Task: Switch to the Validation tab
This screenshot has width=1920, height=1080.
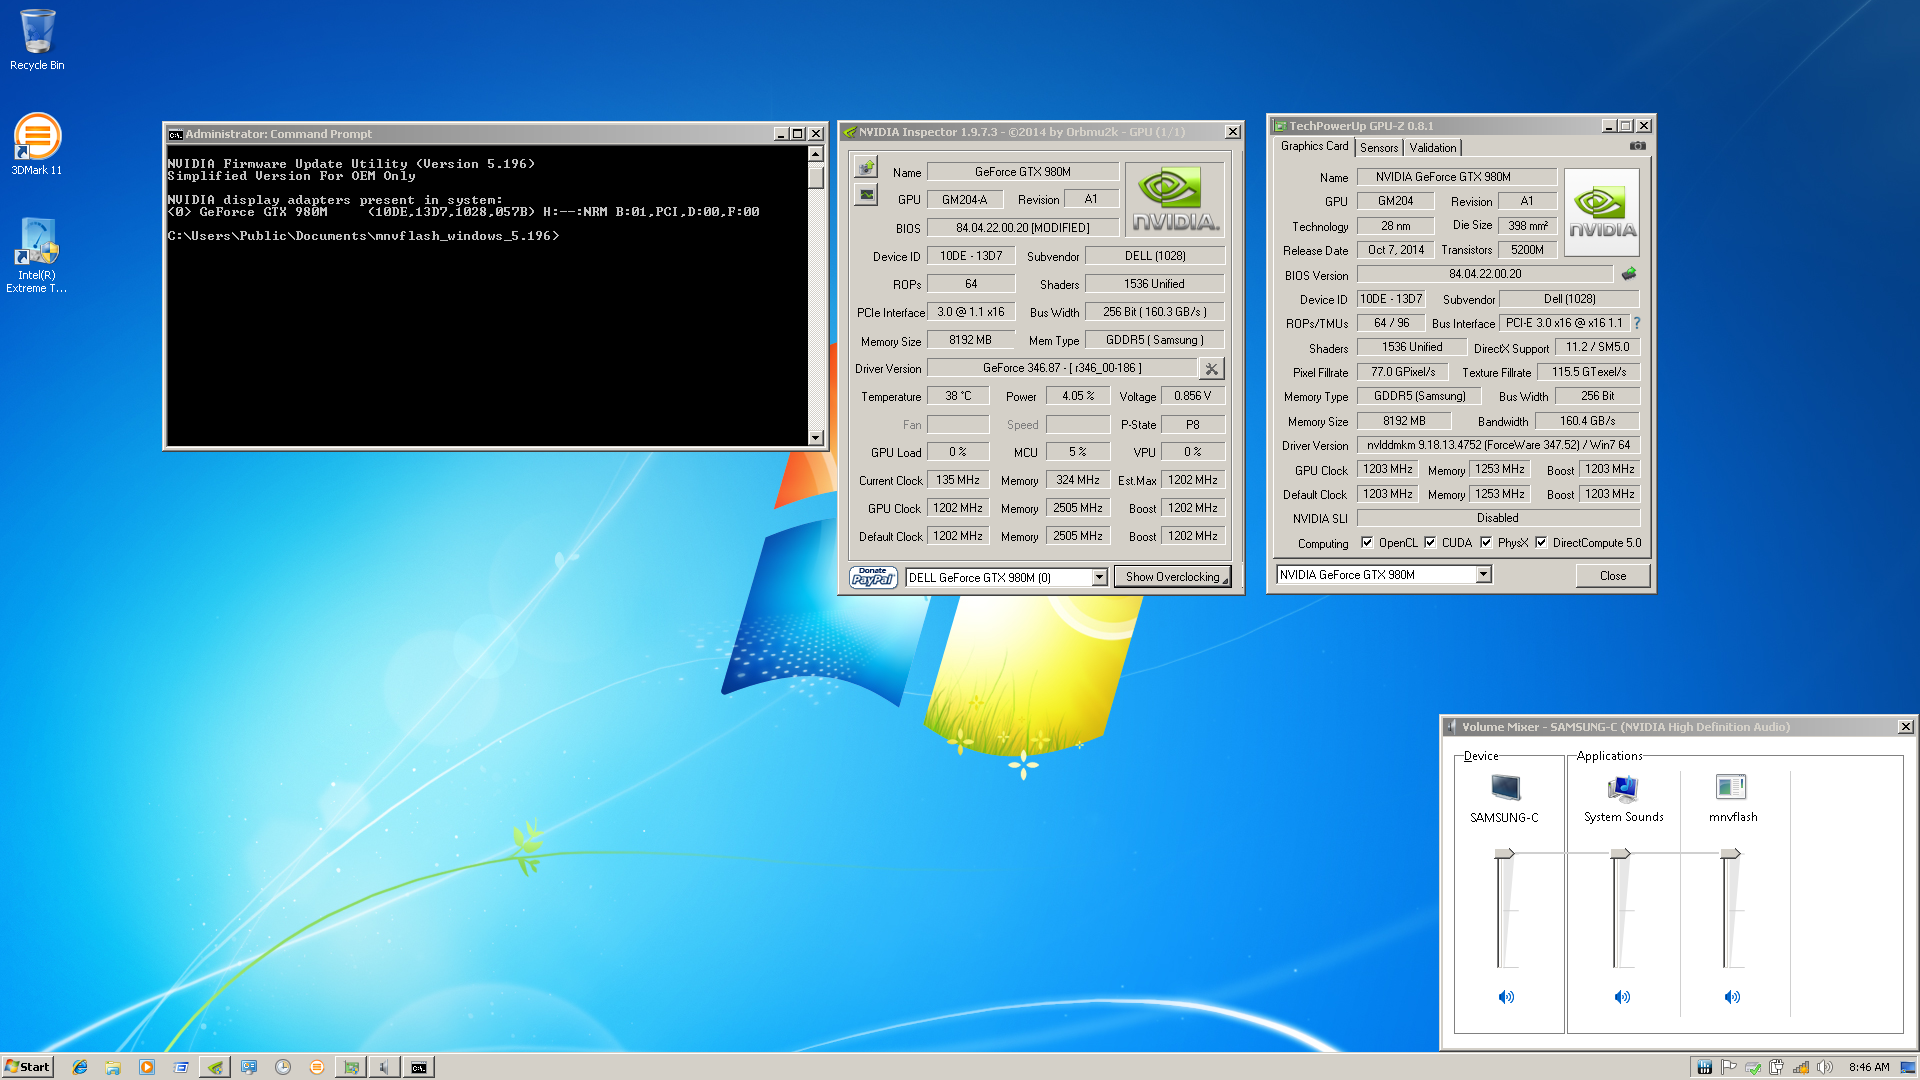Action: point(1432,148)
